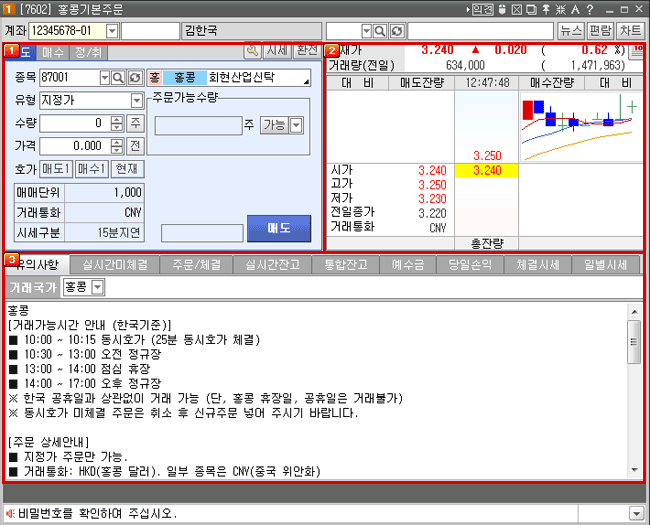Open the 계좌 account number dropdown

(111, 30)
